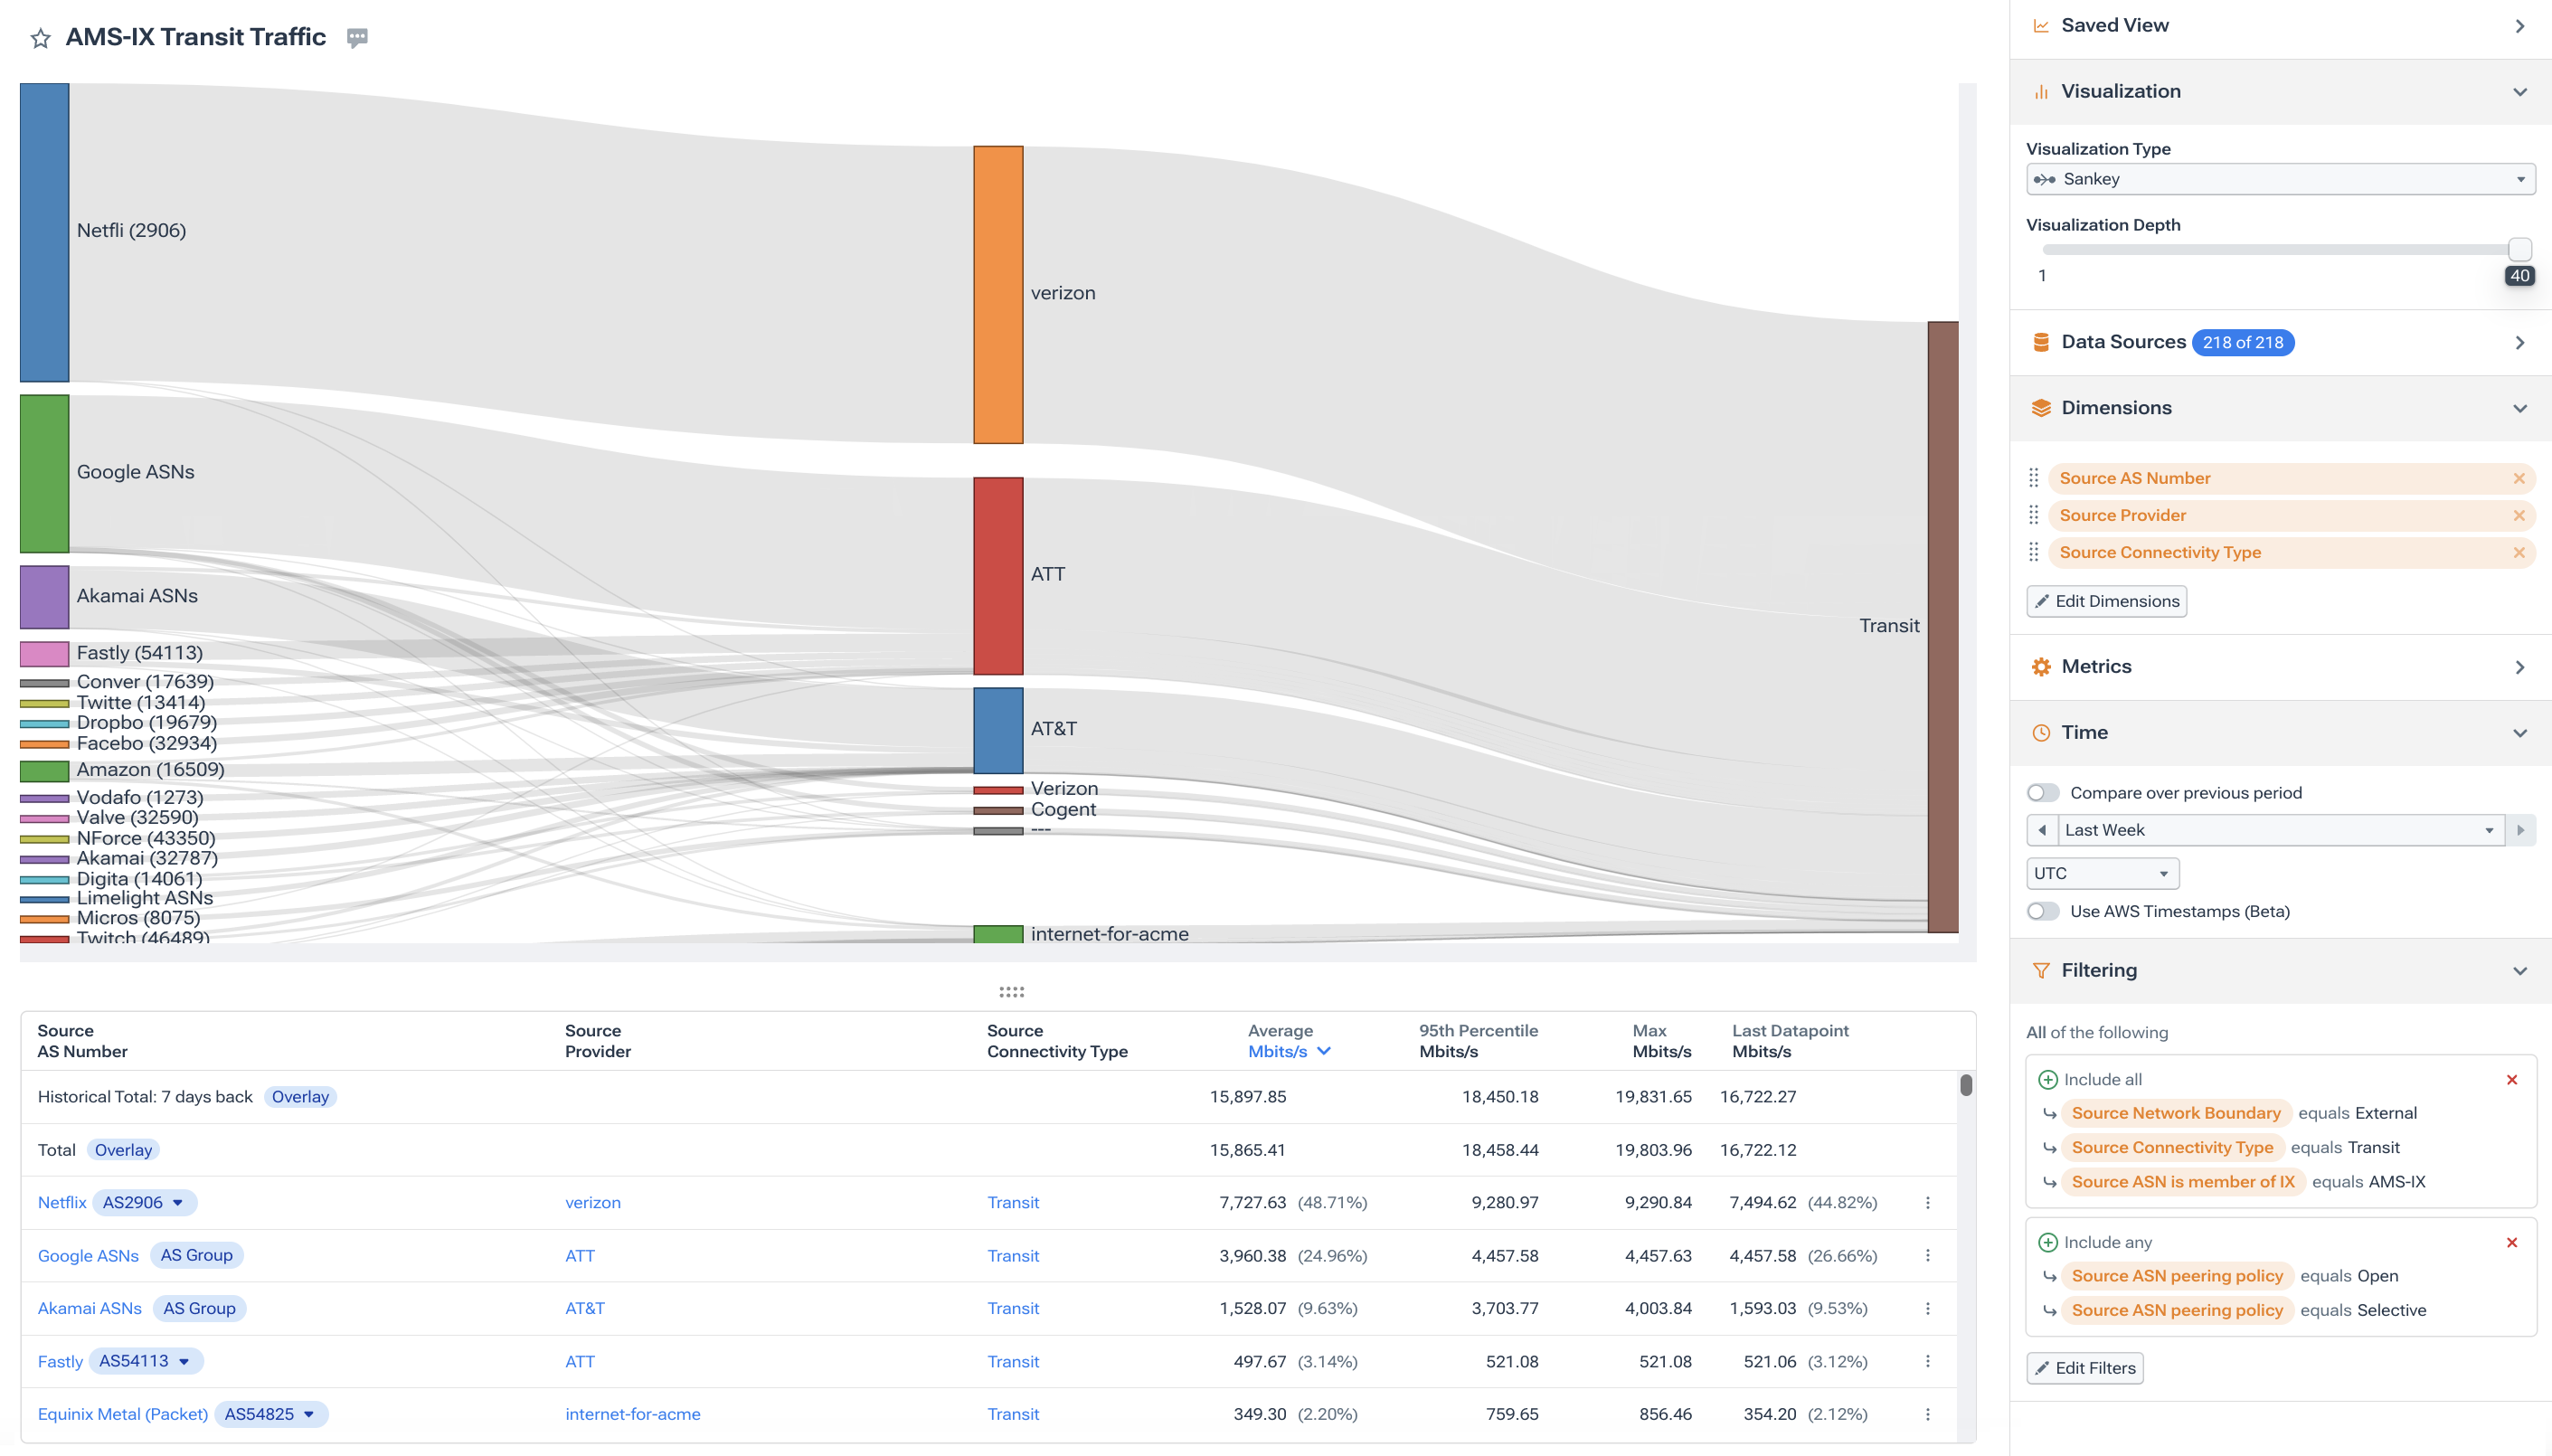
Task: Enable Compare over previous period
Action: click(x=2043, y=792)
